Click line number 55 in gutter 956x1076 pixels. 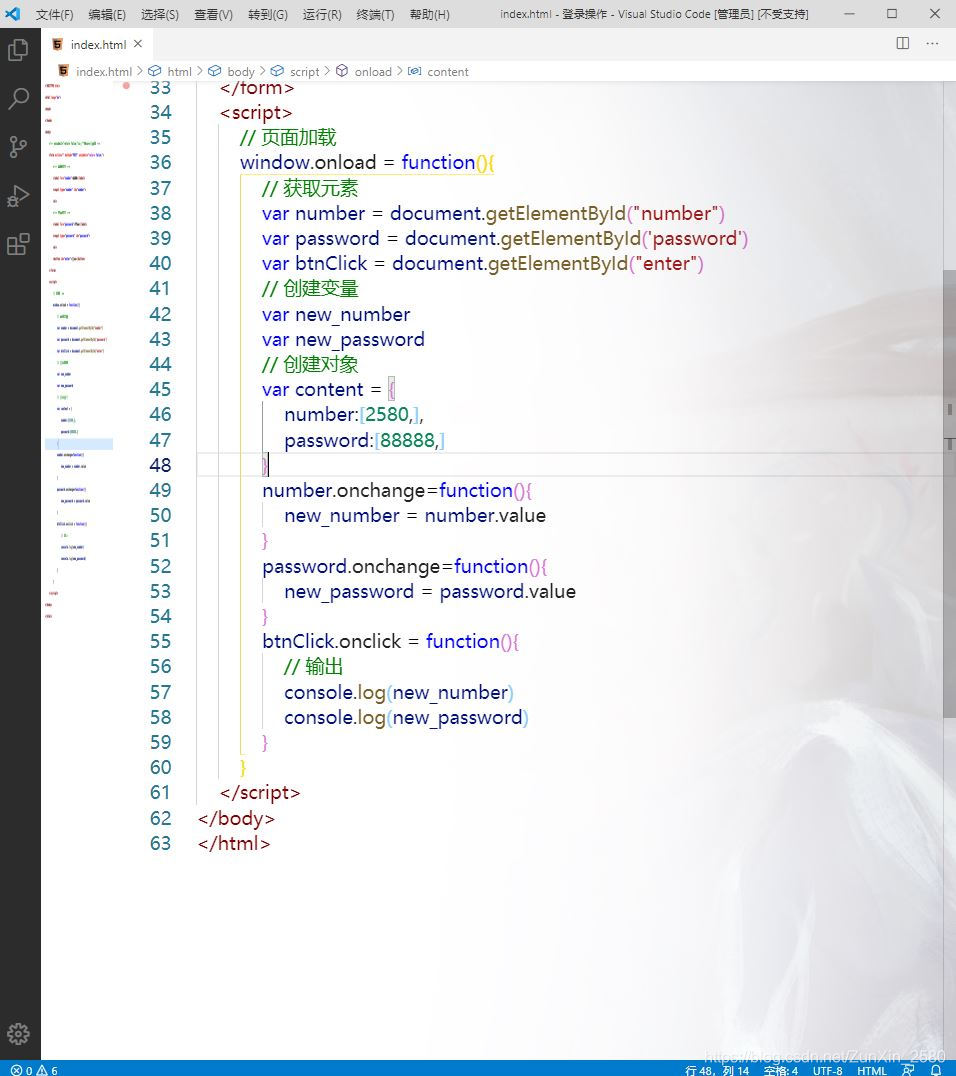coord(161,642)
